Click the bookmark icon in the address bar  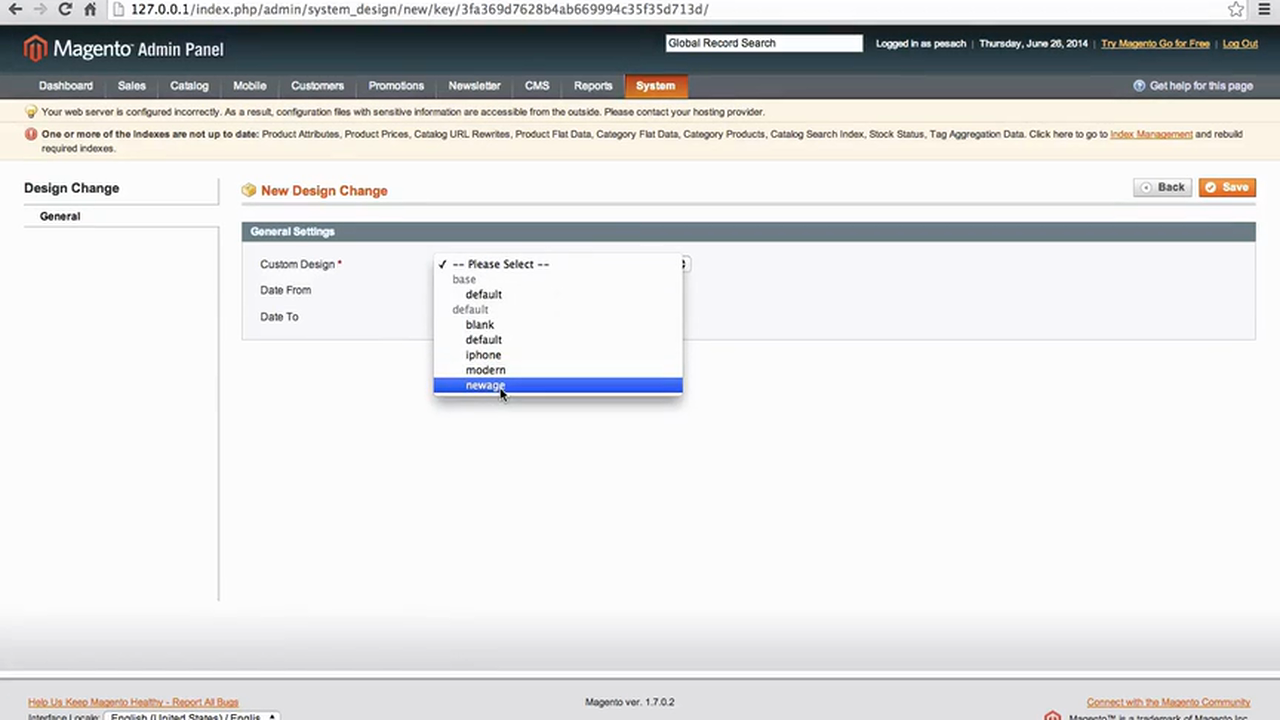[1235, 9]
